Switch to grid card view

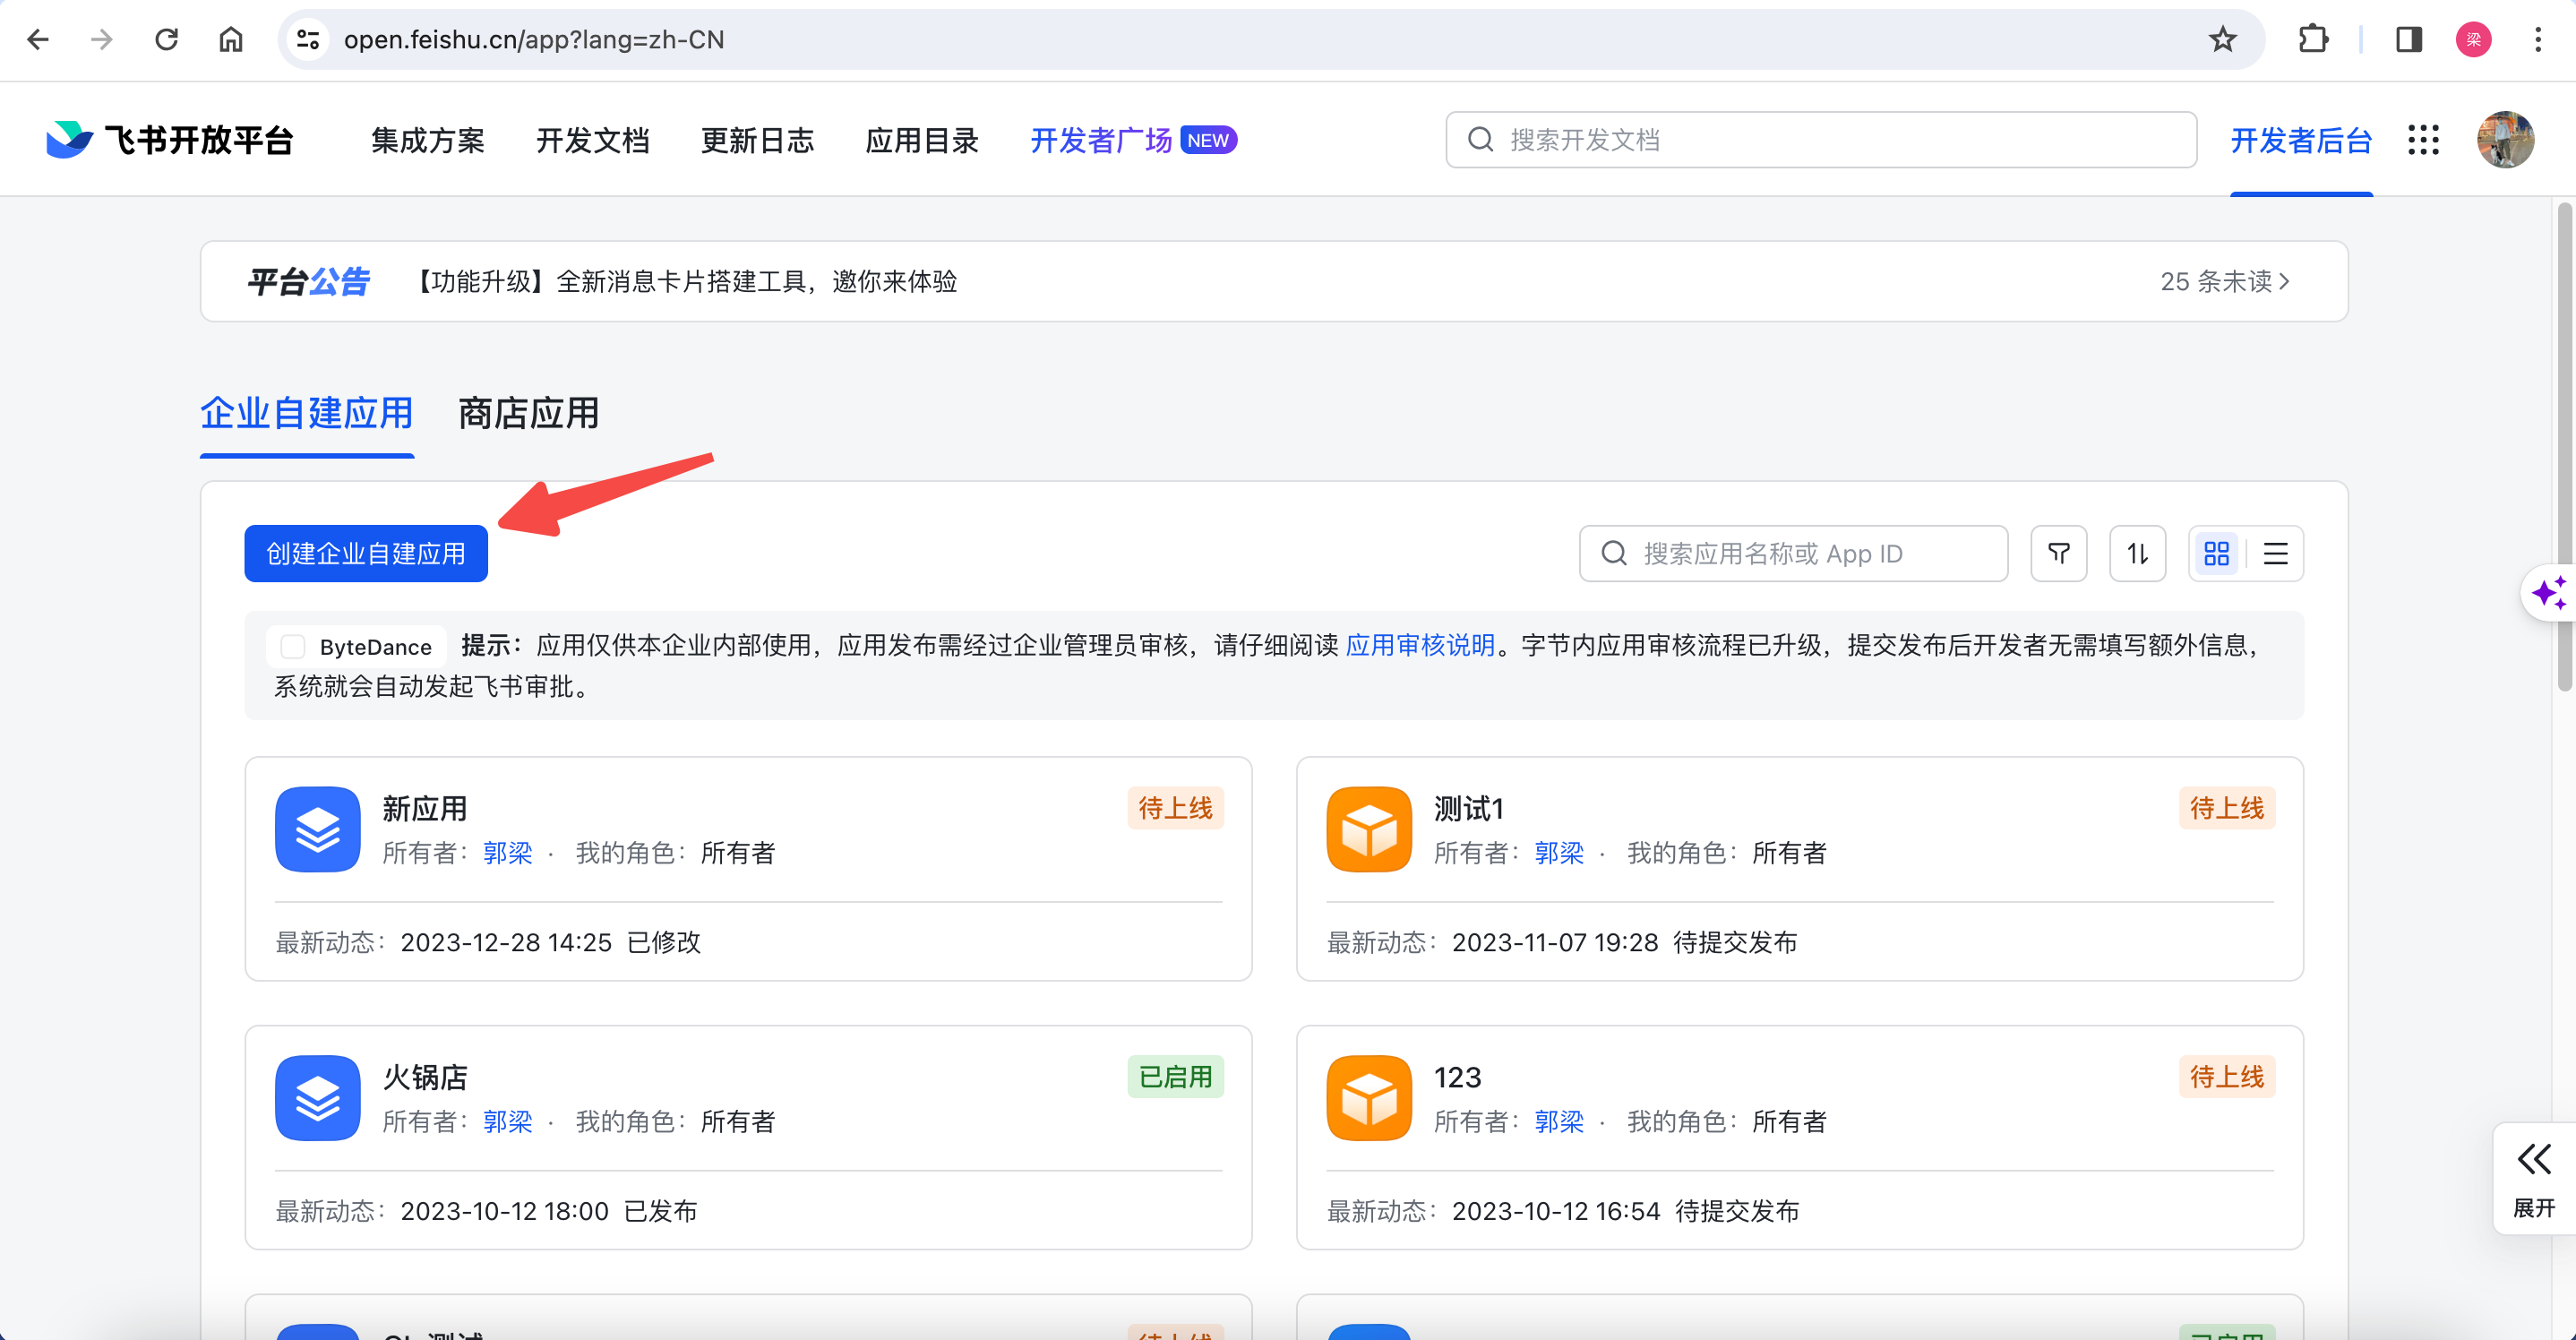pos(2216,553)
